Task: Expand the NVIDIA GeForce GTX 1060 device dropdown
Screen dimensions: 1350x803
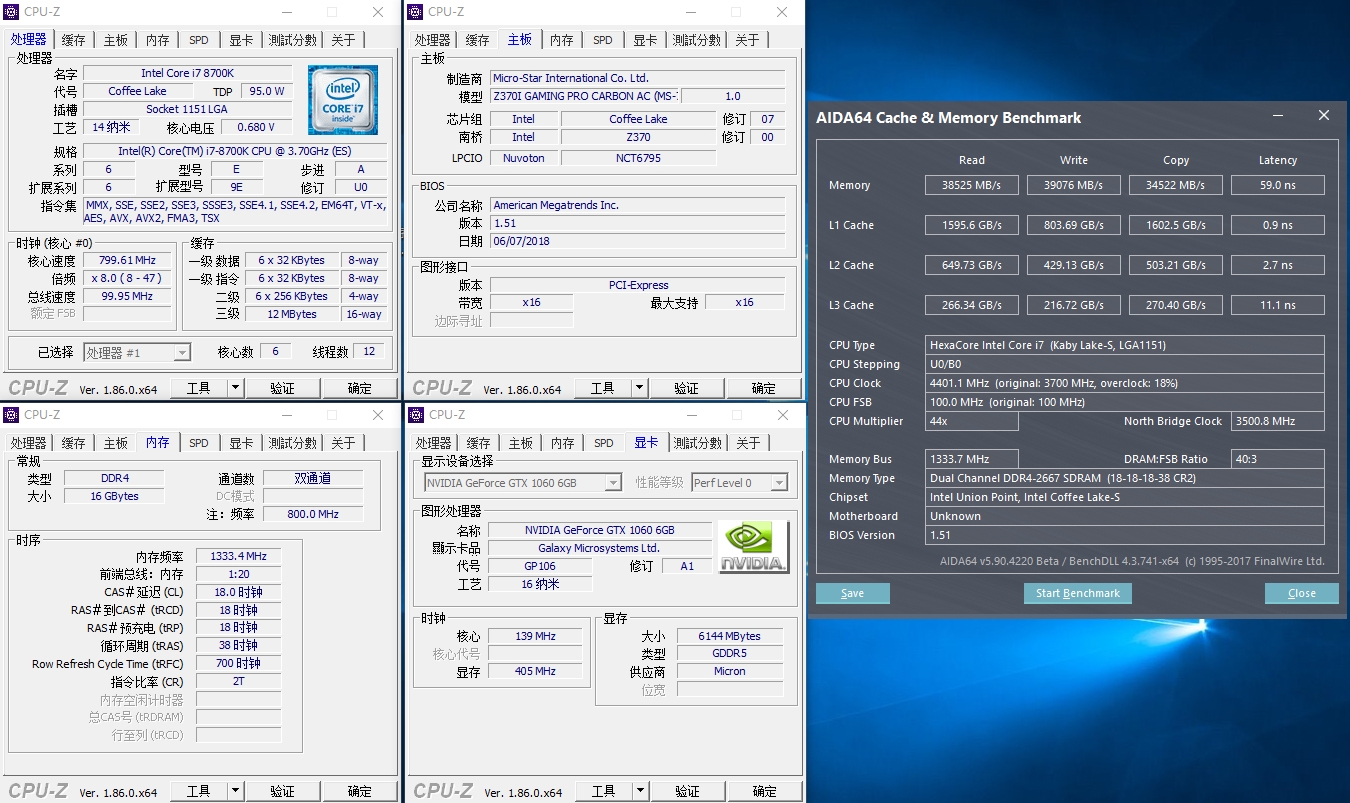Action: tap(613, 483)
